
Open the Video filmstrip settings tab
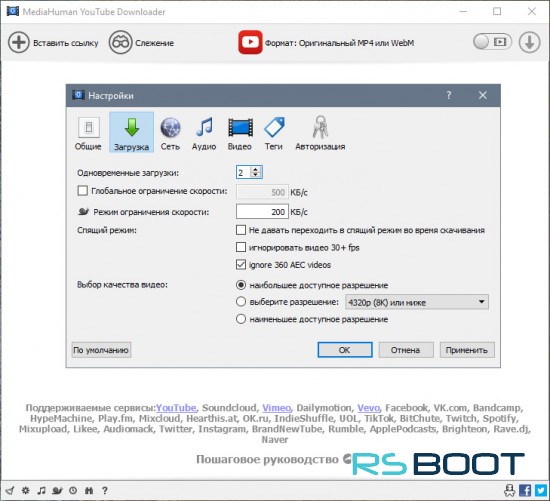[x=240, y=134]
